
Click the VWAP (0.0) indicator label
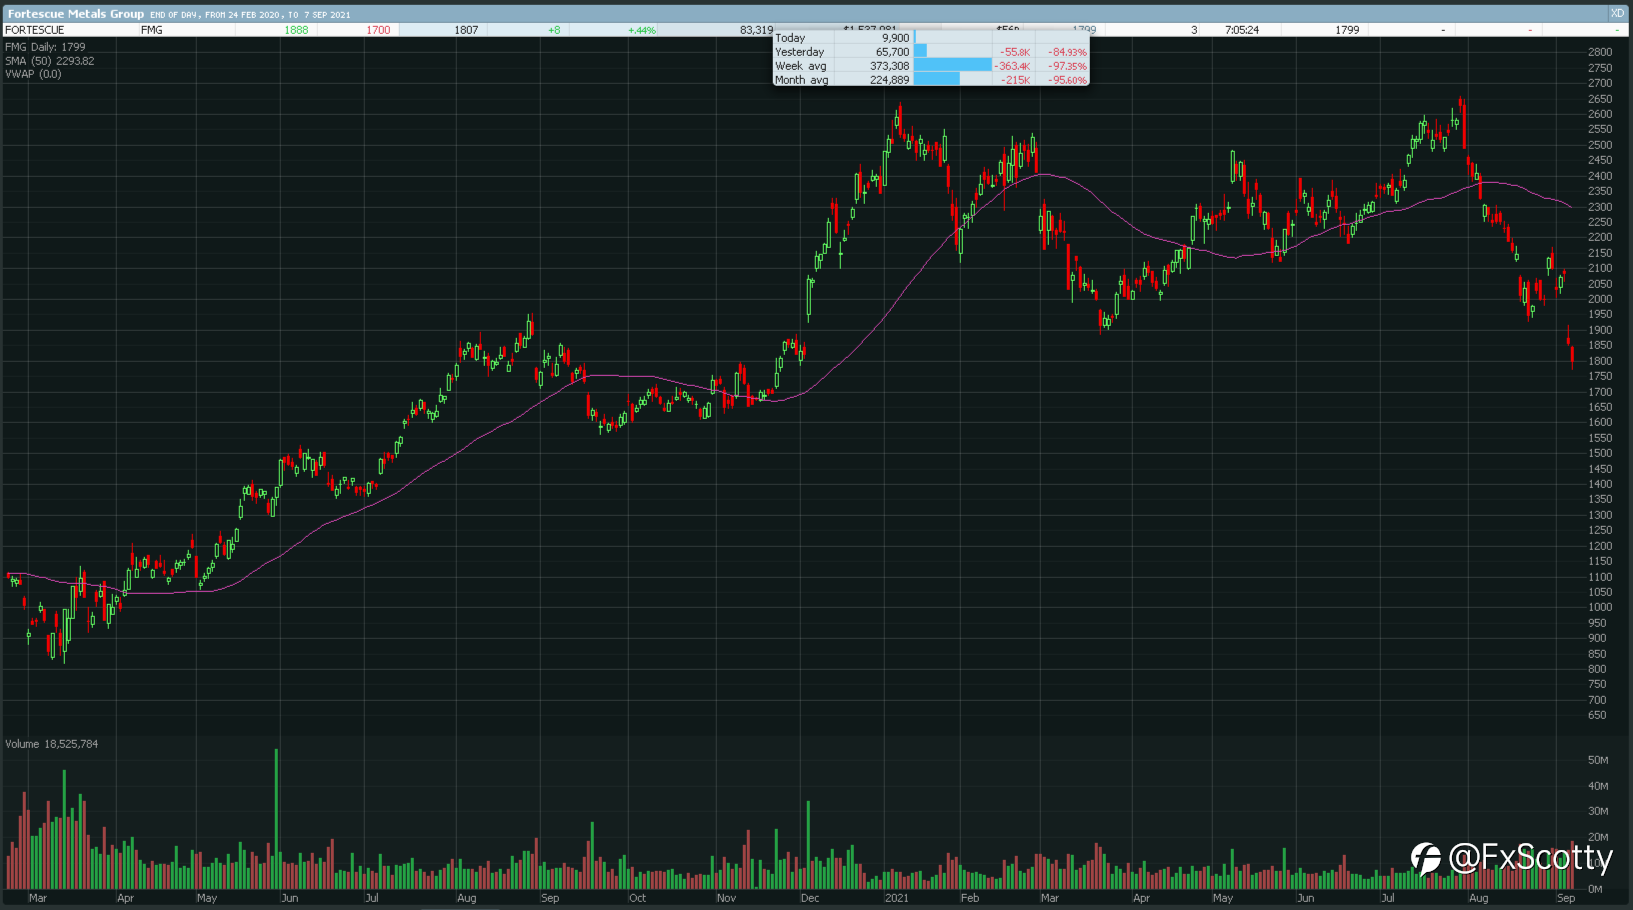pos(33,74)
